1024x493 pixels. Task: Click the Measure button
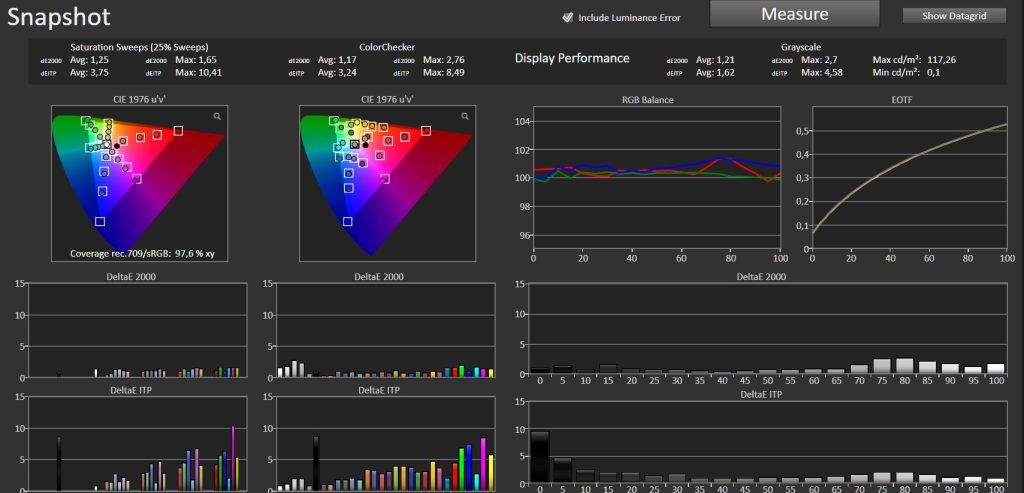pyautogui.click(x=794, y=14)
